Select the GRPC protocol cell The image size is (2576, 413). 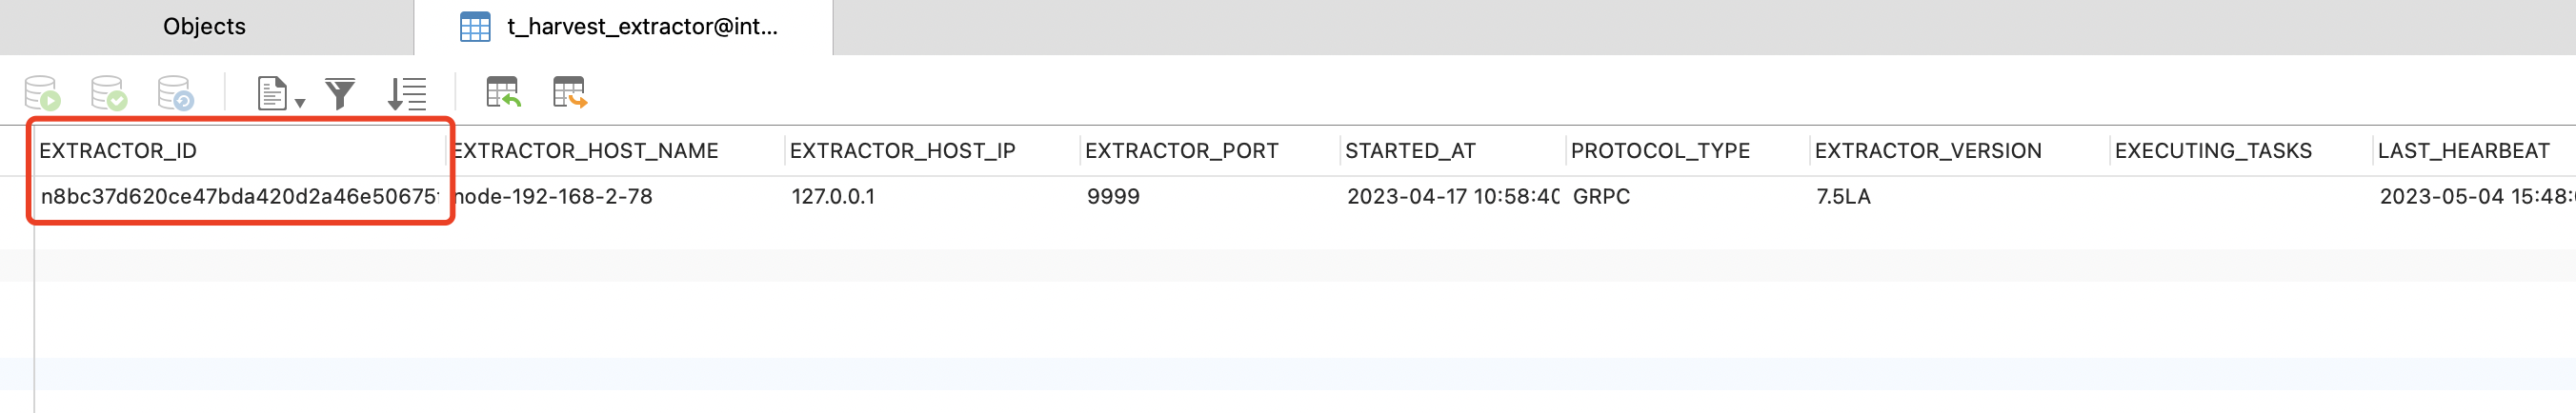click(1601, 197)
